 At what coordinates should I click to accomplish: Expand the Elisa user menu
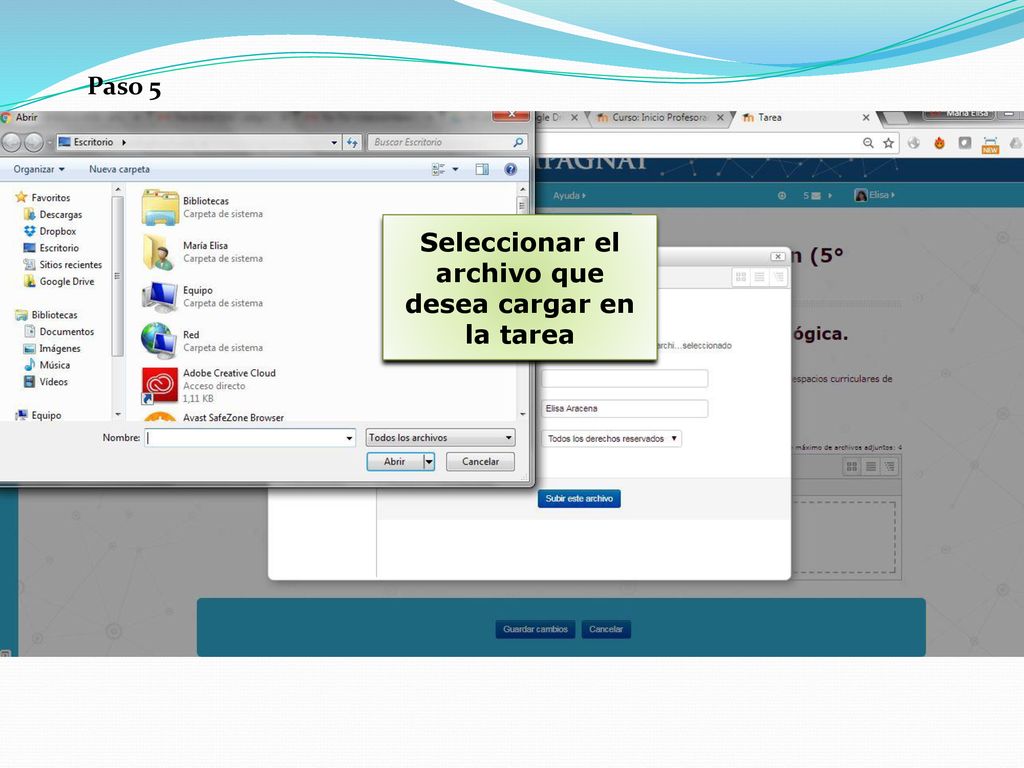(x=874, y=195)
